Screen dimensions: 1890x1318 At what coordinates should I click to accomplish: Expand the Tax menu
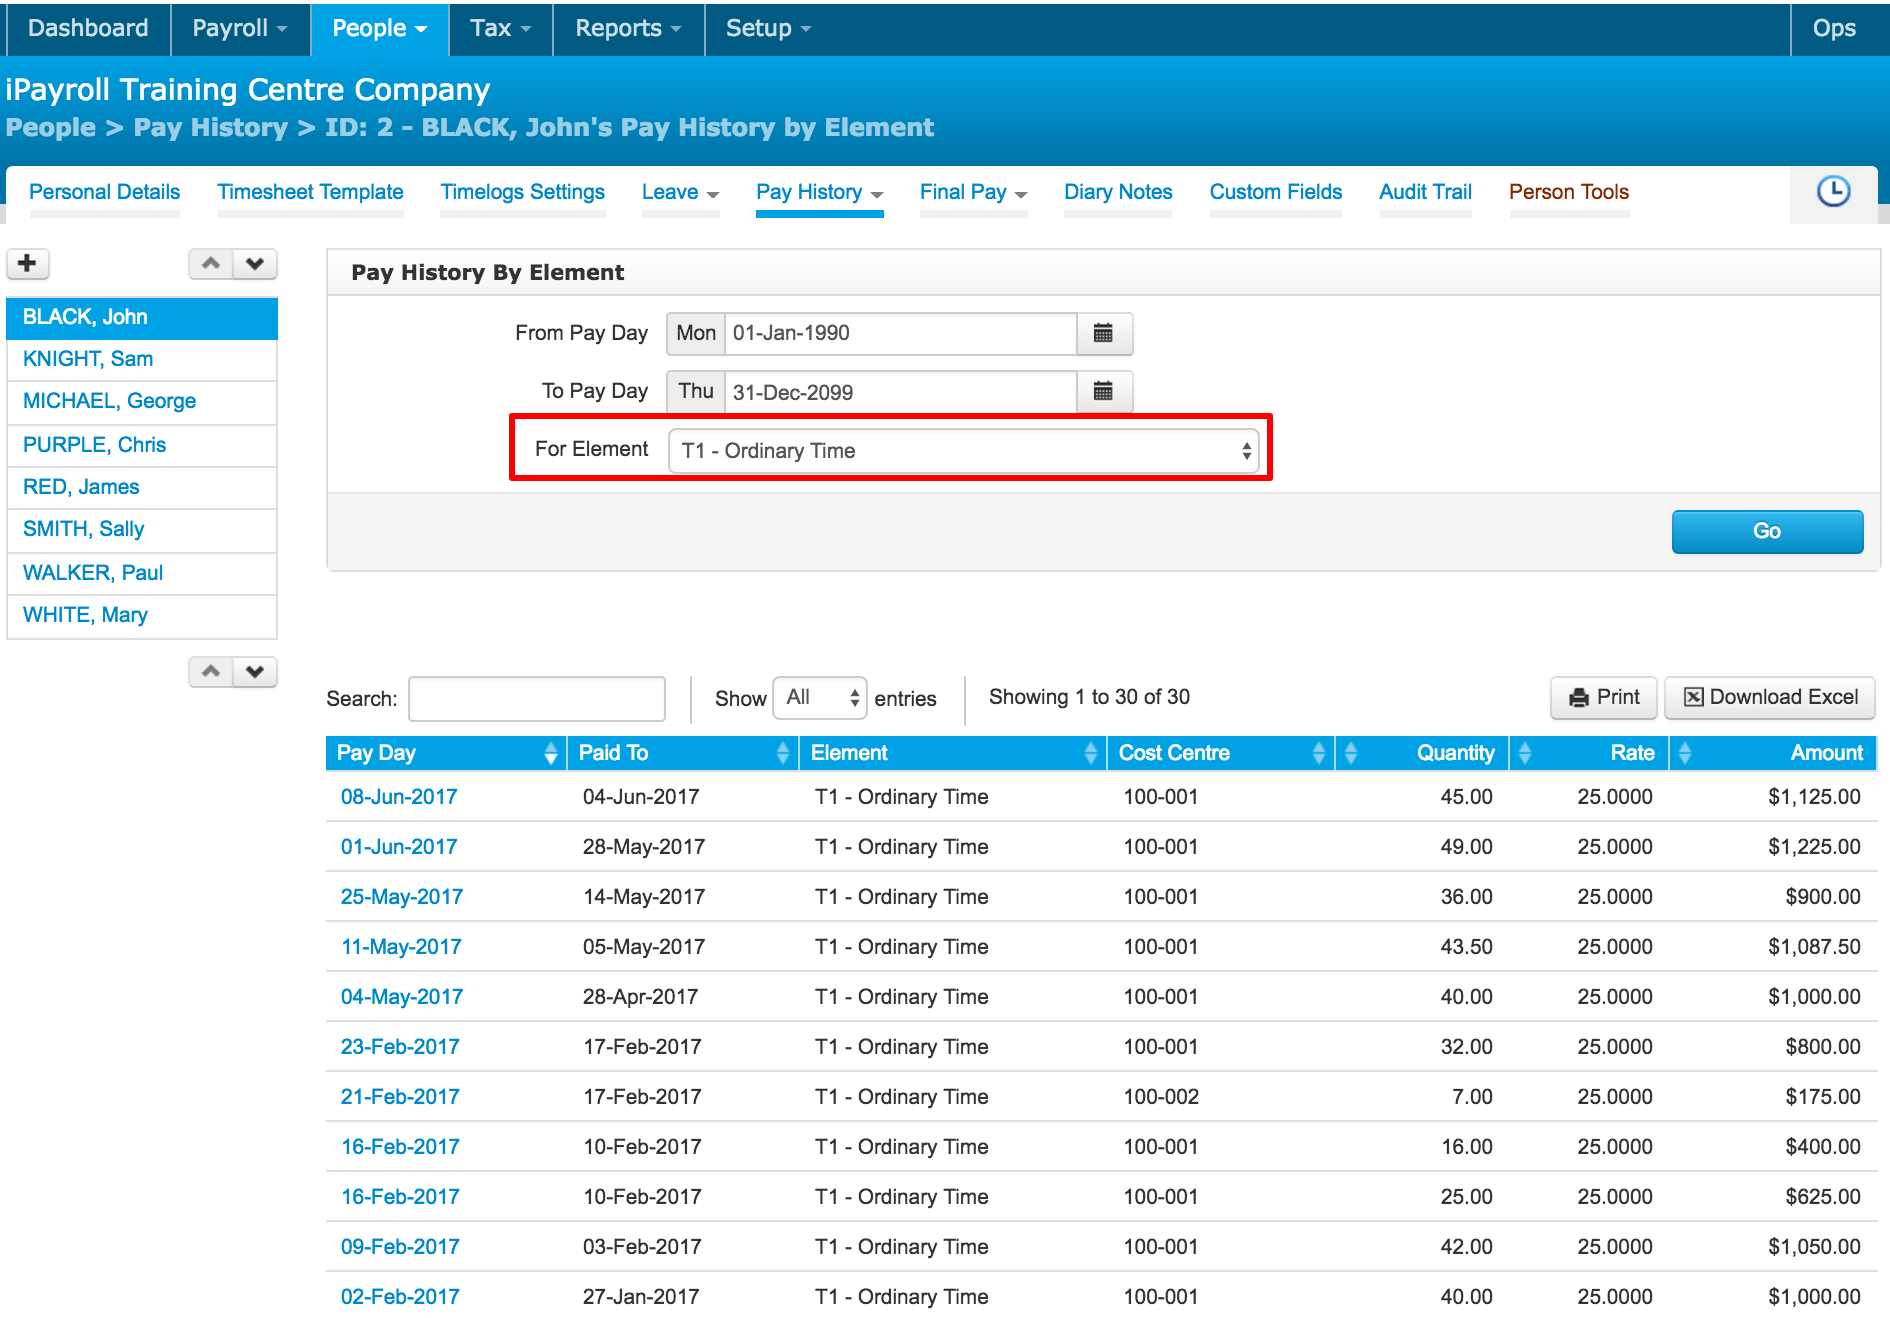(500, 28)
